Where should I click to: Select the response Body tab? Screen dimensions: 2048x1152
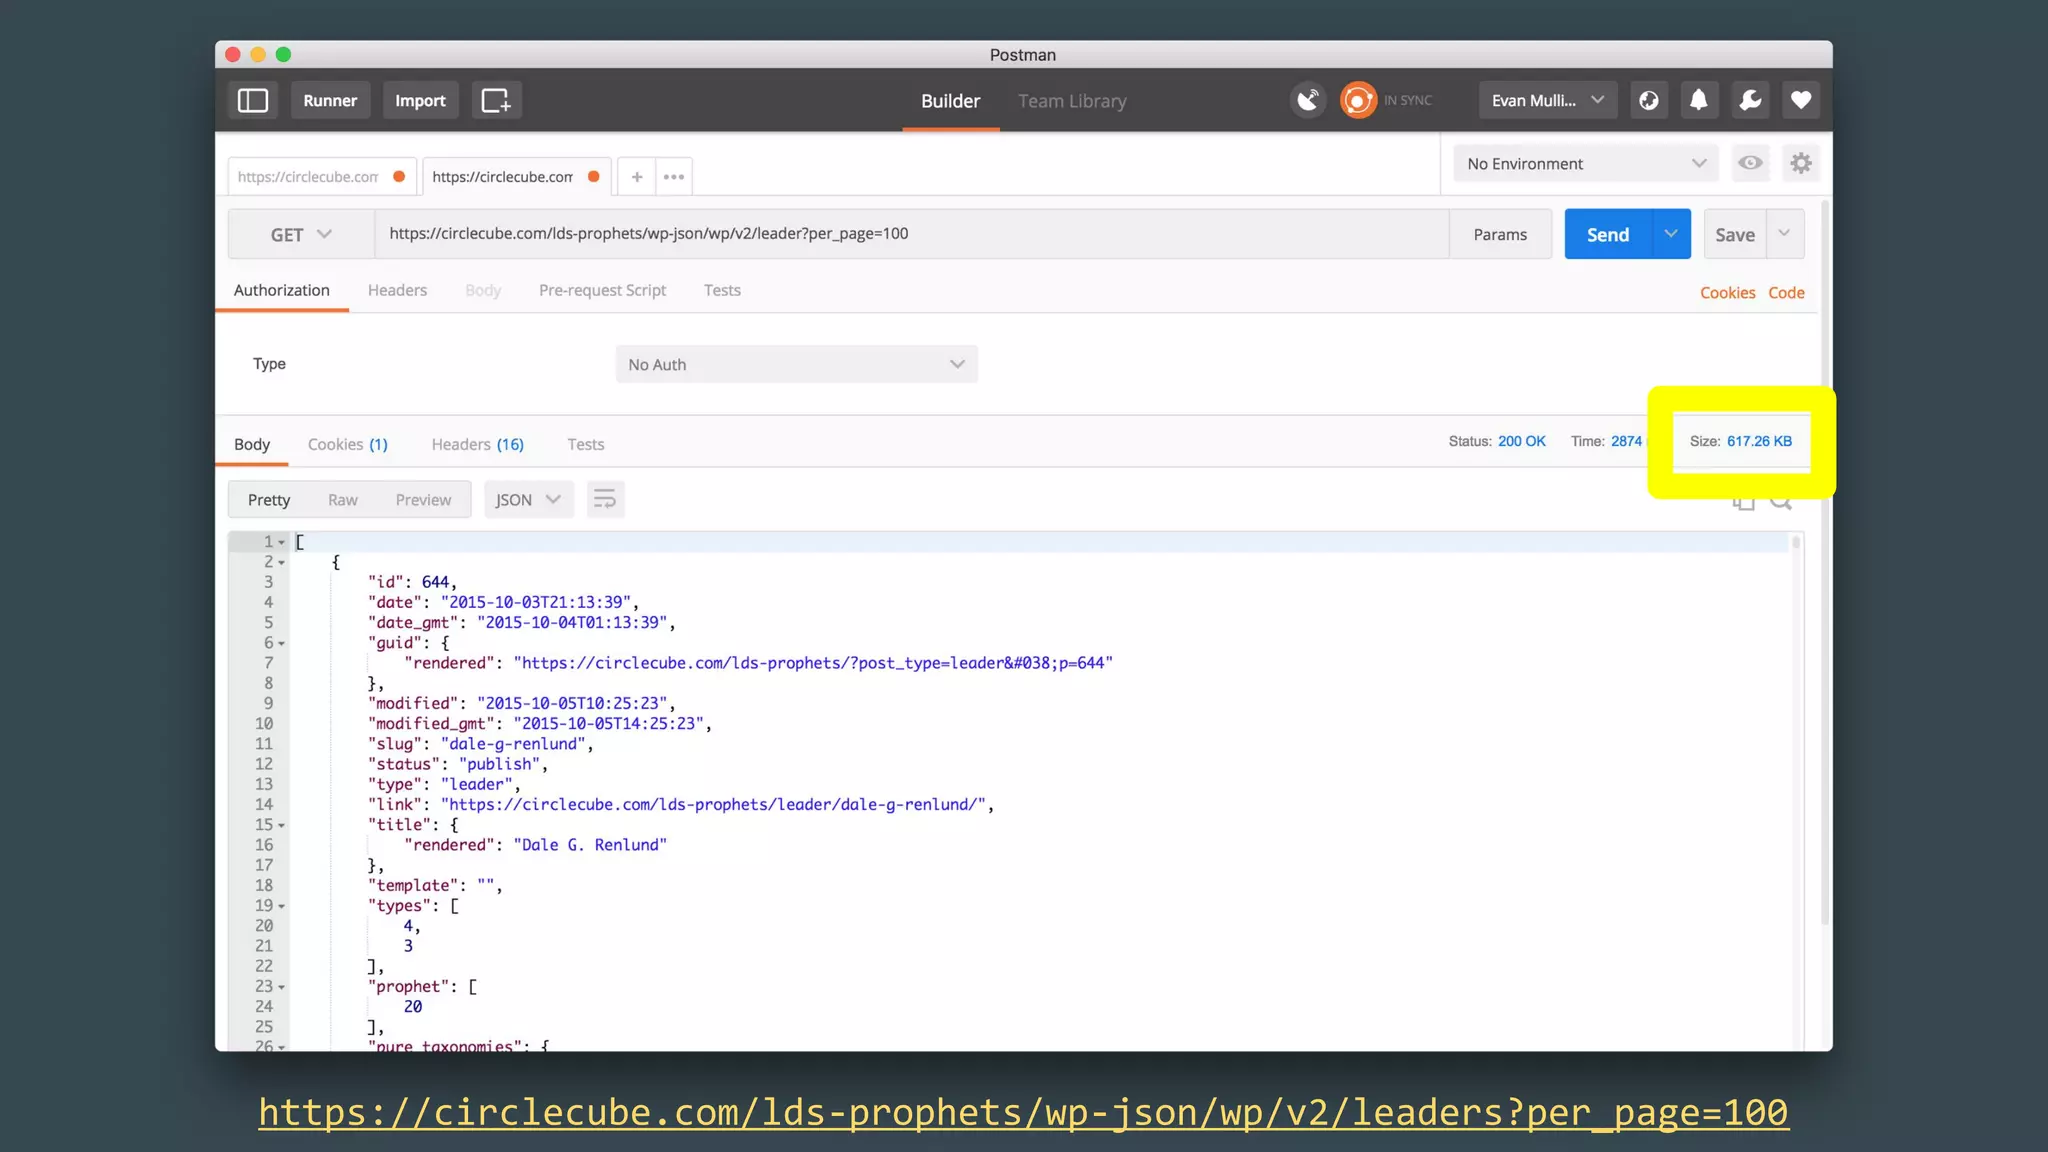click(252, 444)
